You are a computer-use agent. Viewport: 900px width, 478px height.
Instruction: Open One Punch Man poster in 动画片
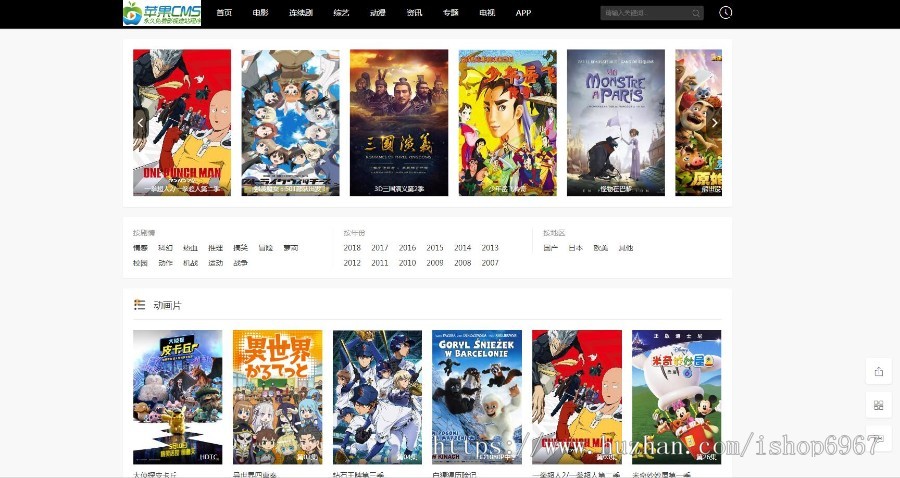(577, 397)
